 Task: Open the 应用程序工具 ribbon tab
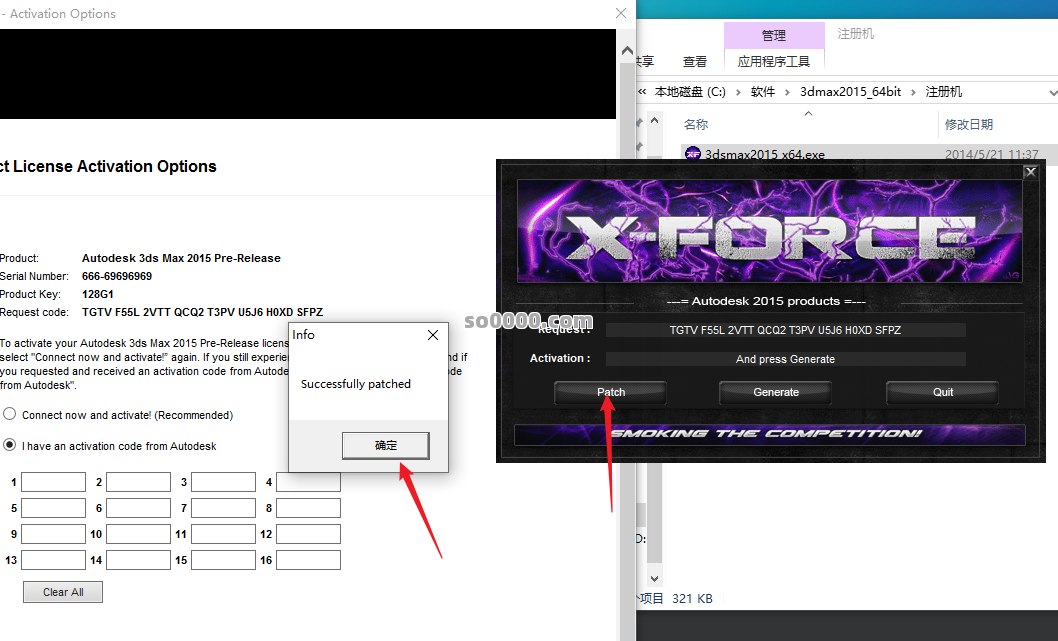coord(773,61)
